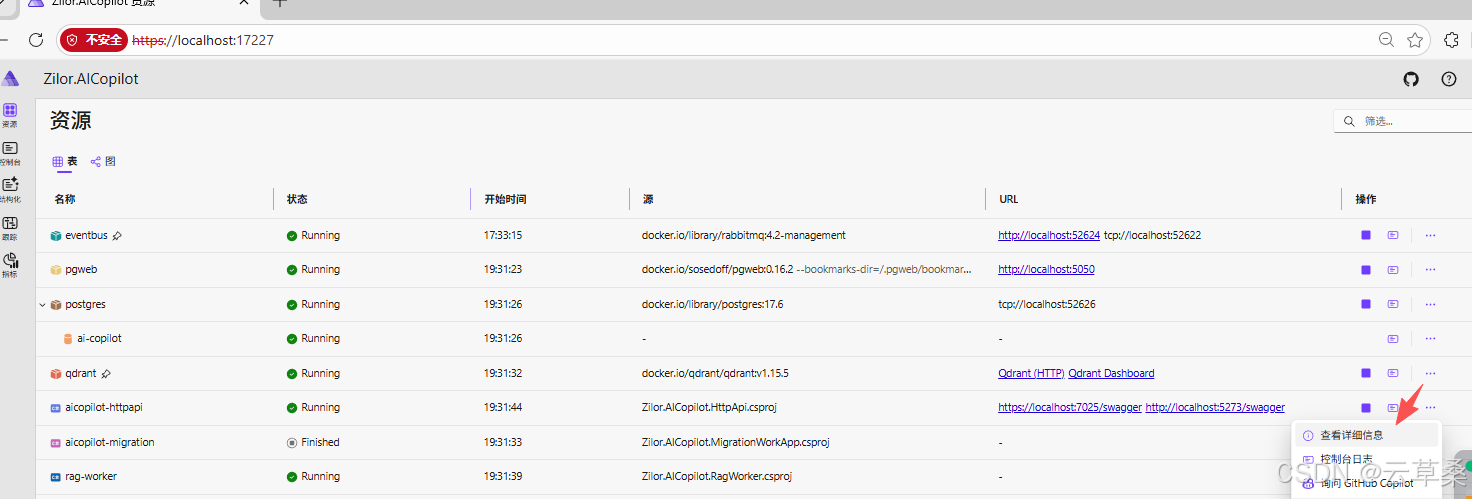Screen dimensions: 1472x499
Task: Open the Qdrant Dashboard link
Action: pos(1111,374)
